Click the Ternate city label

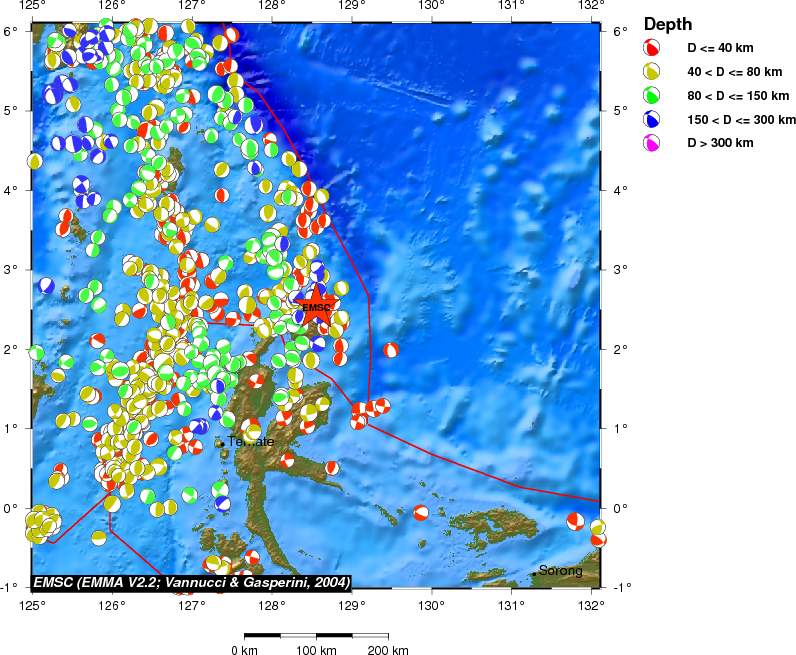pos(250,441)
